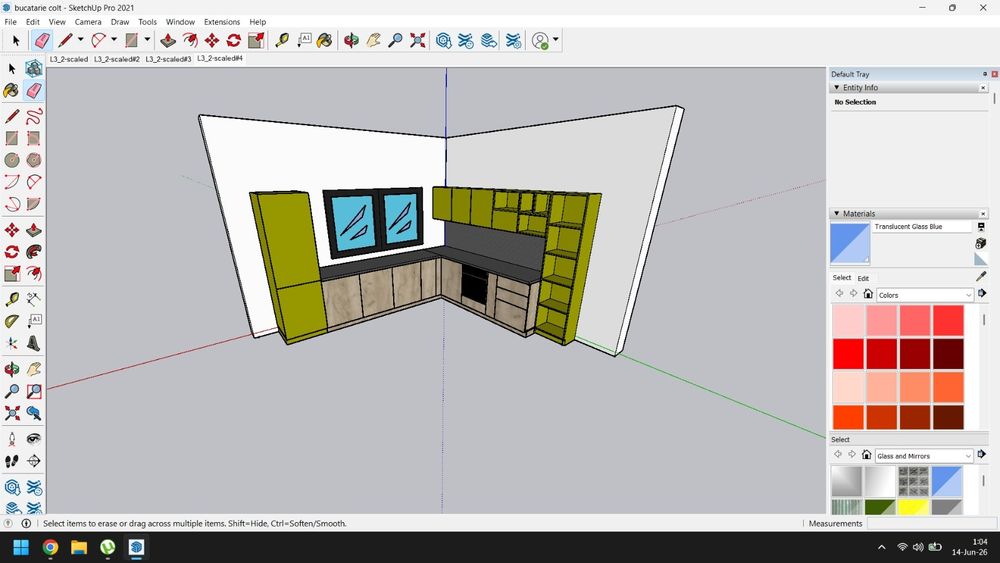Switch to the L3_2-scaled#2 scene tab
Image resolution: width=1000 pixels, height=563 pixels.
pyautogui.click(x=117, y=59)
